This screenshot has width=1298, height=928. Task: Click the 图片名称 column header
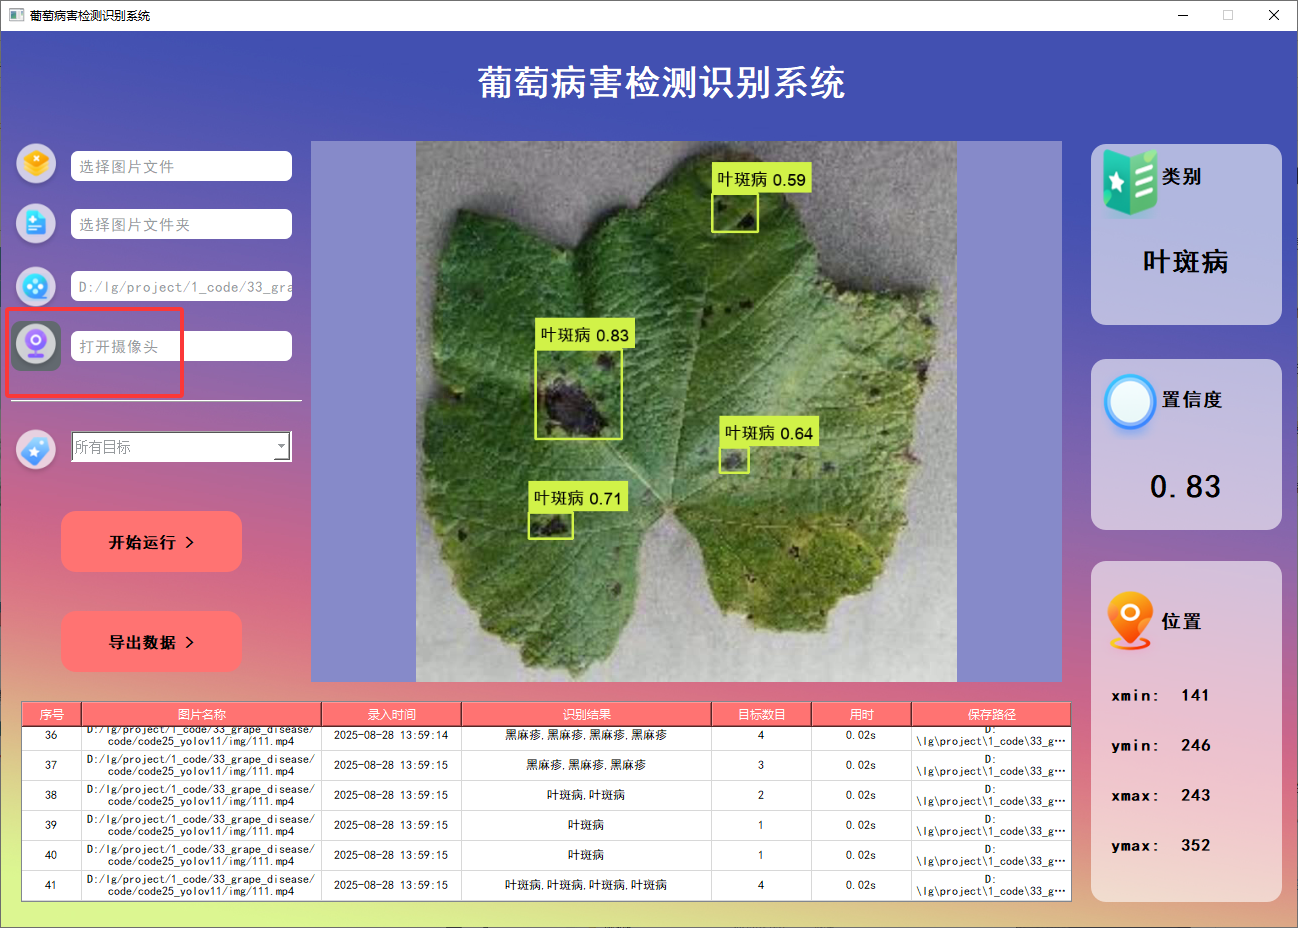201,714
